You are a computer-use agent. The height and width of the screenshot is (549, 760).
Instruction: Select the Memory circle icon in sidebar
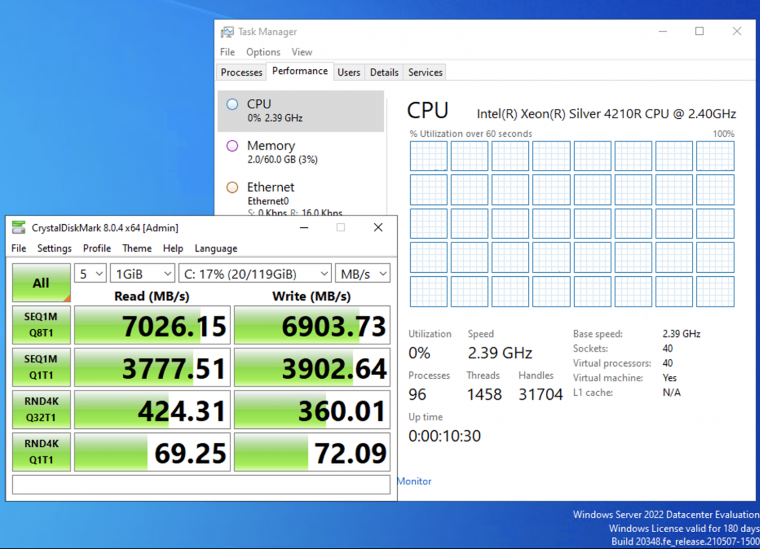click(232, 146)
